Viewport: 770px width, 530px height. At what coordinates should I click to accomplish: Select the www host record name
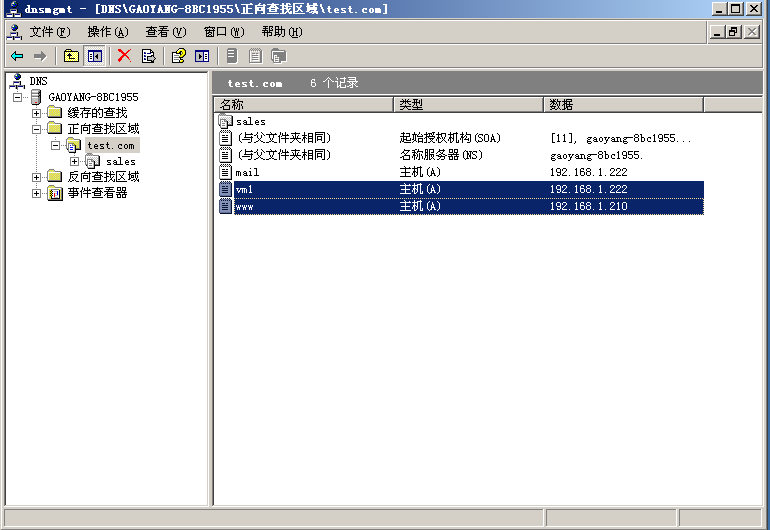[x=244, y=207]
